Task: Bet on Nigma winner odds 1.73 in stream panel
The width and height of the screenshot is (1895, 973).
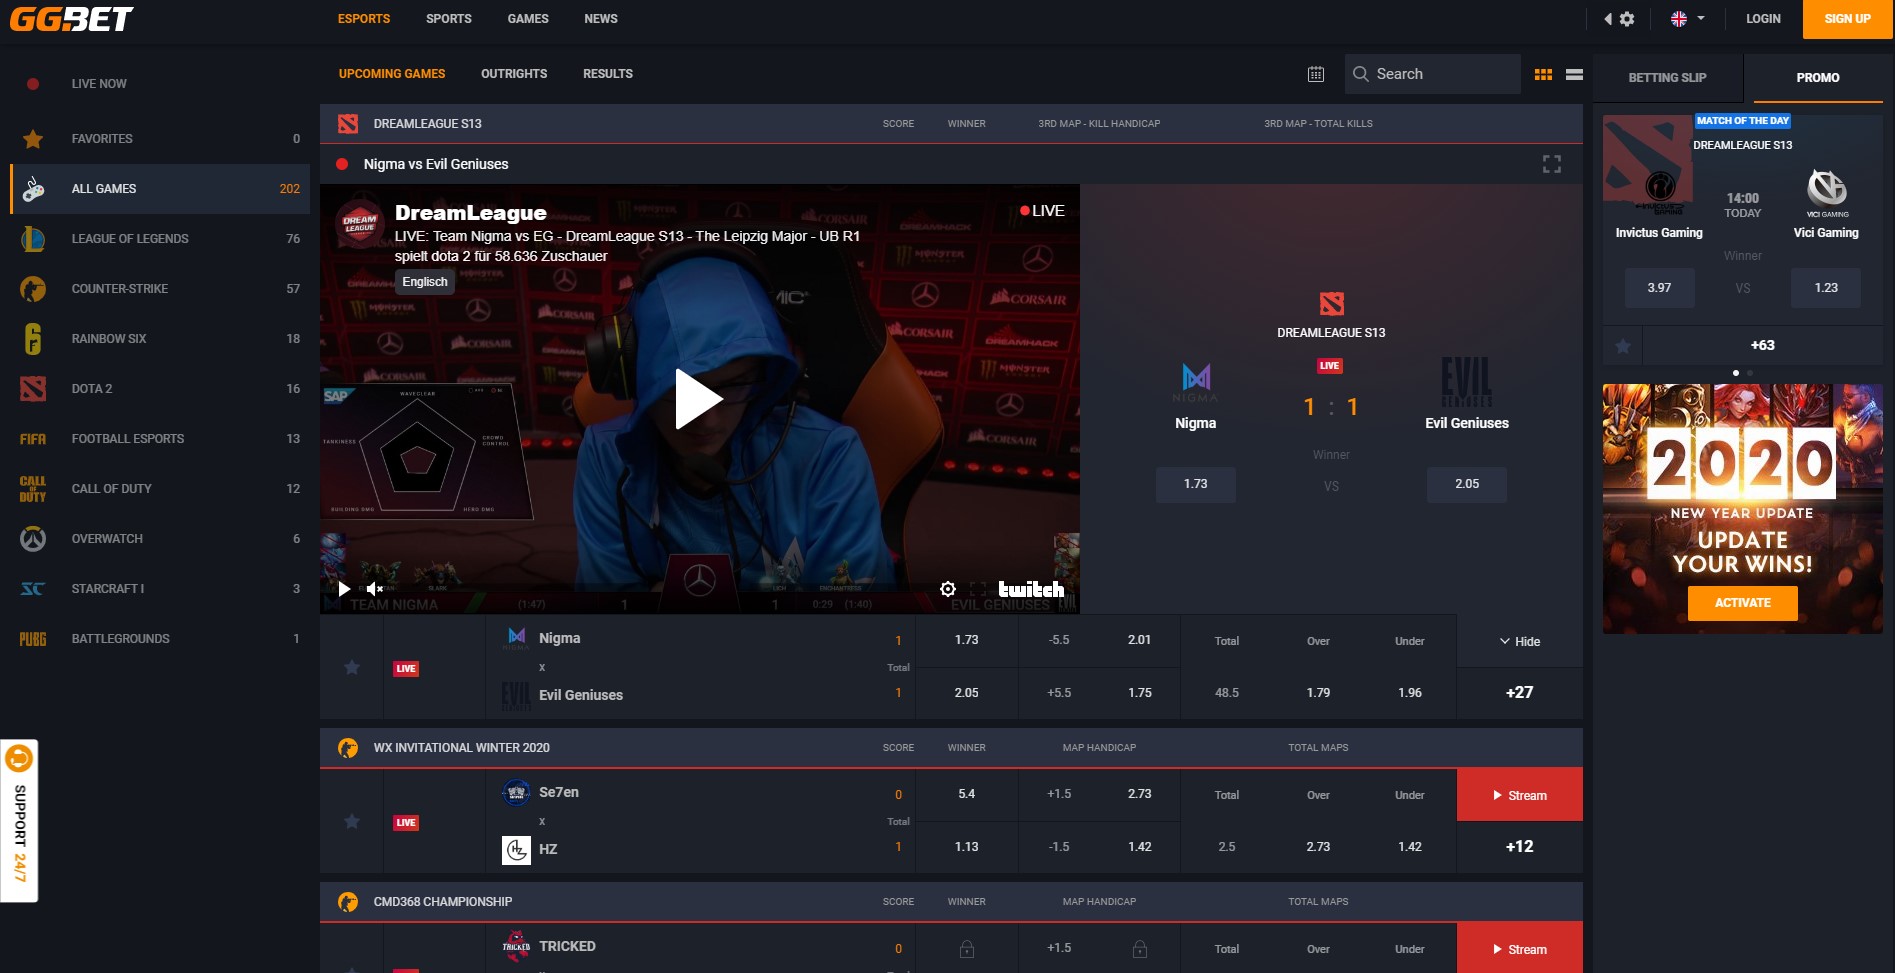Action: tap(1195, 484)
